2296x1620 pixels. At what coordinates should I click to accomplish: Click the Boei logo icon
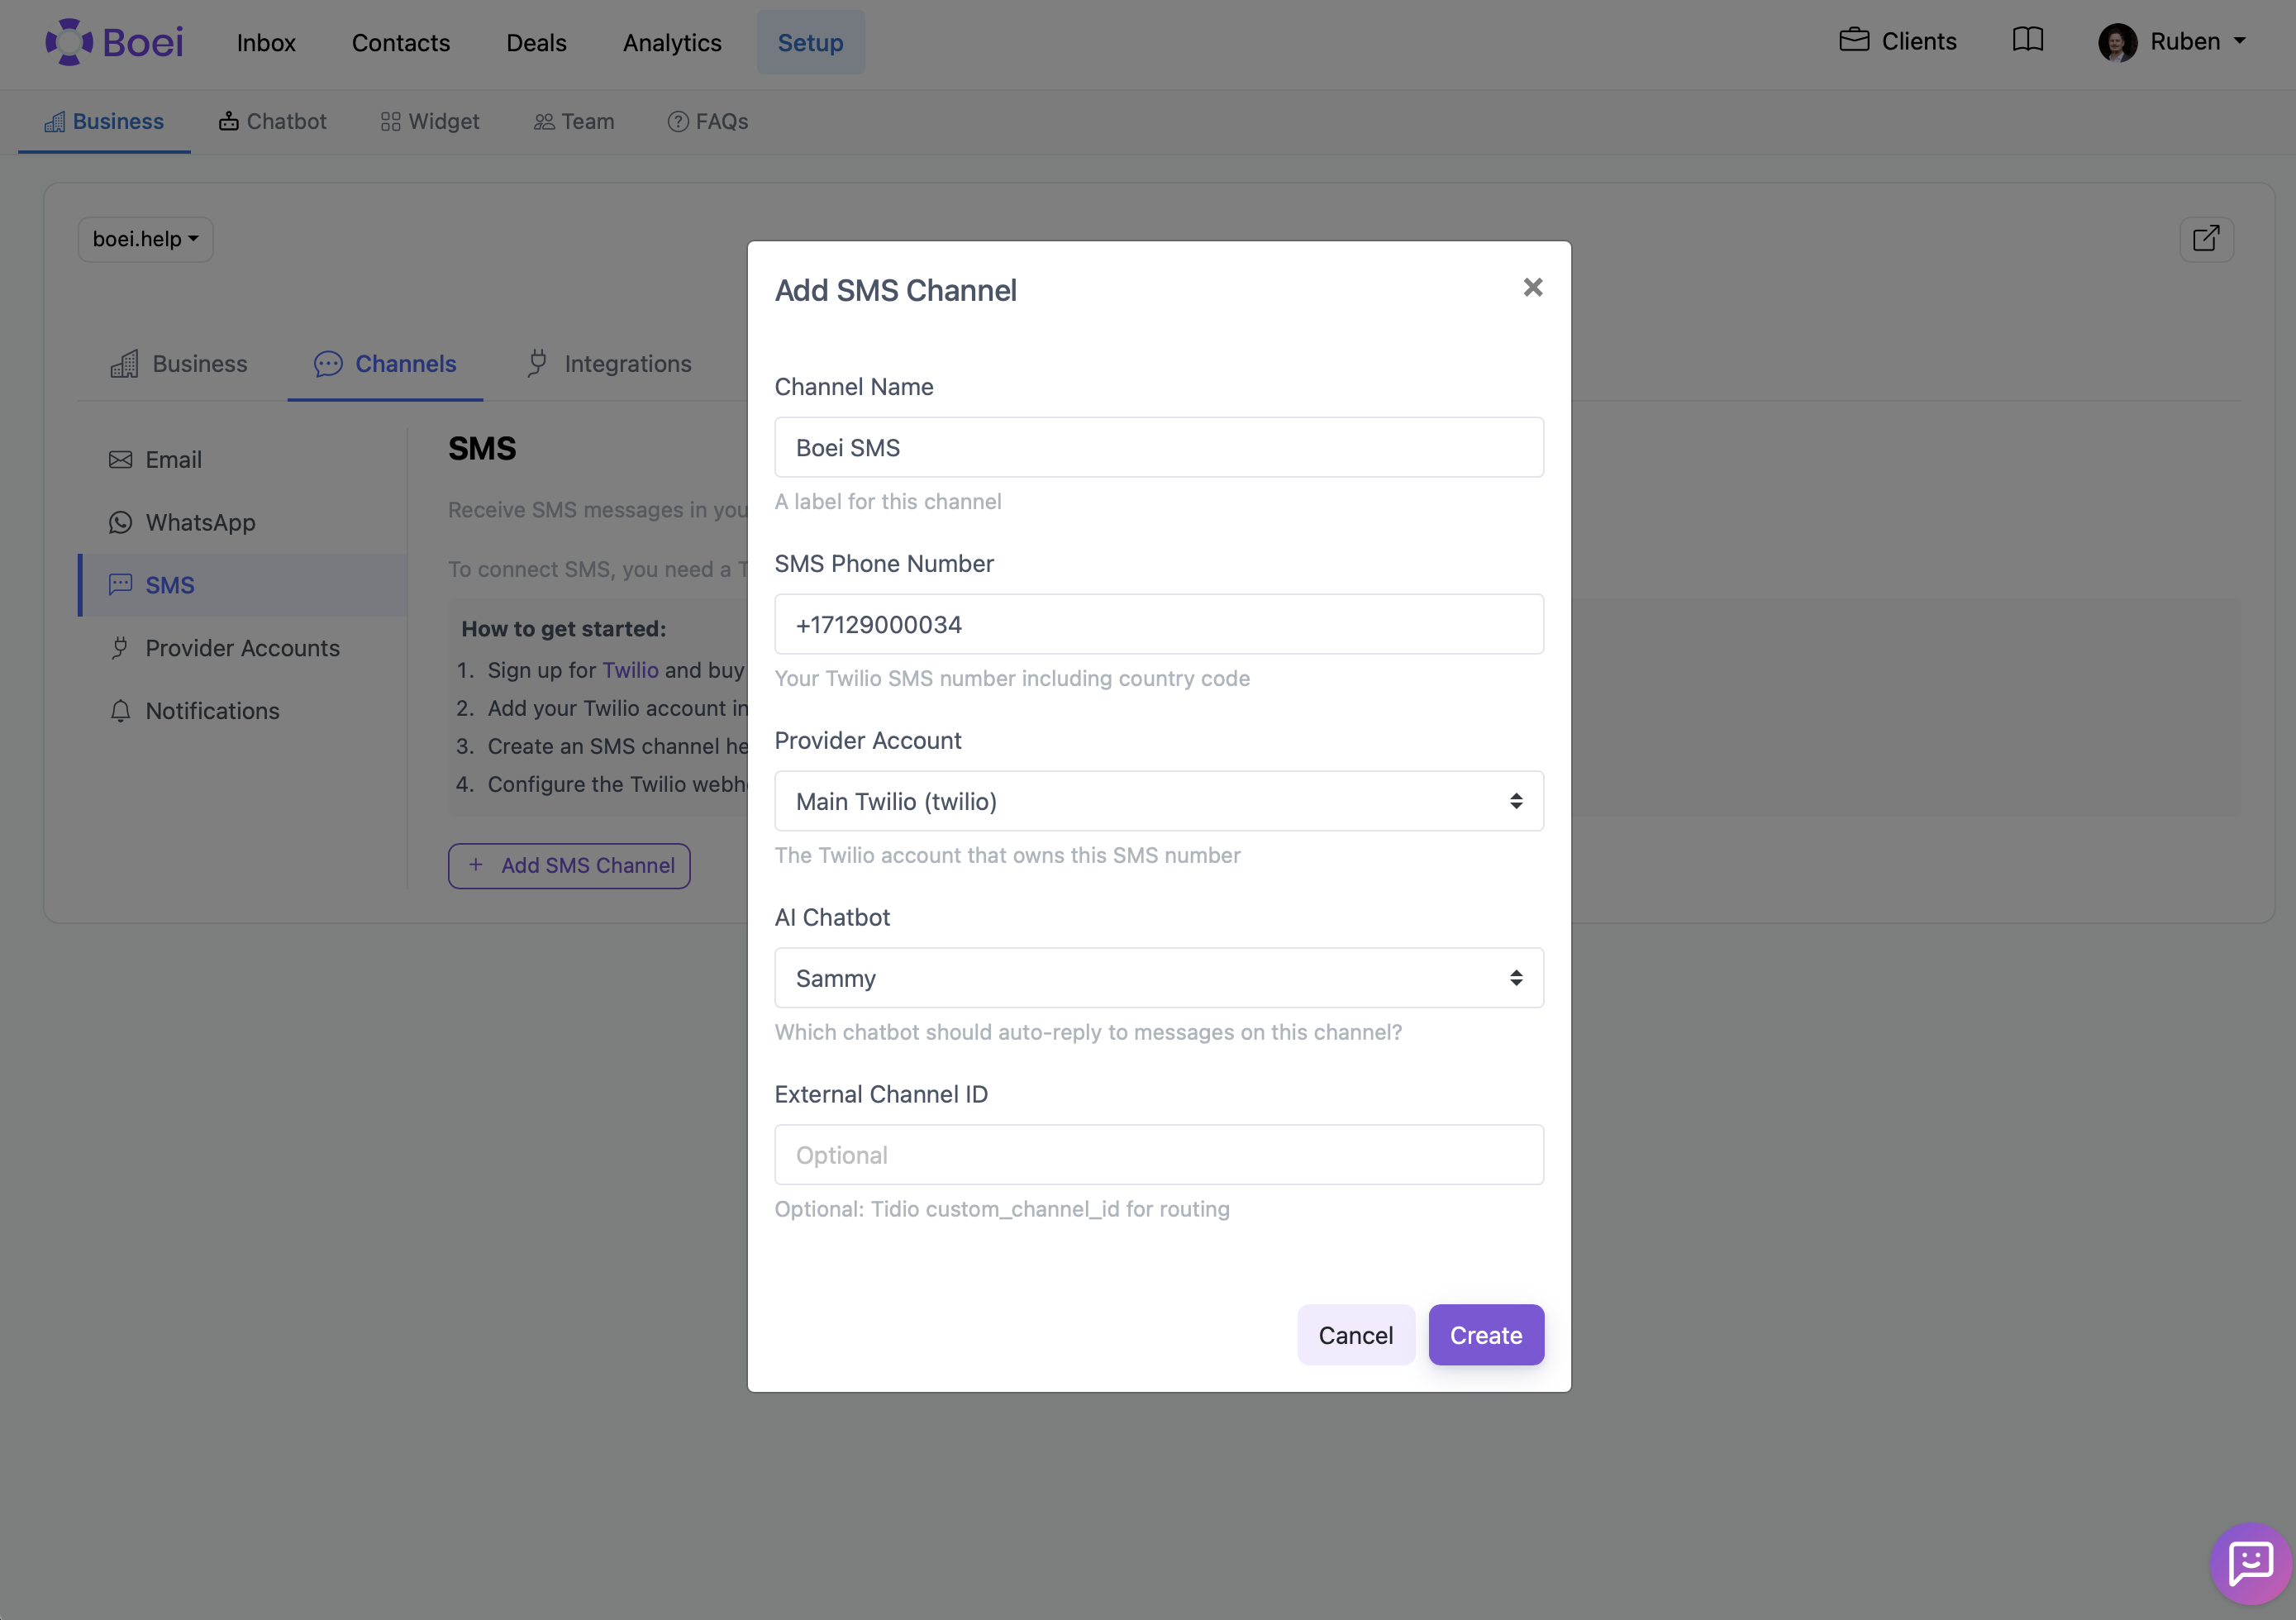pyautogui.click(x=68, y=42)
